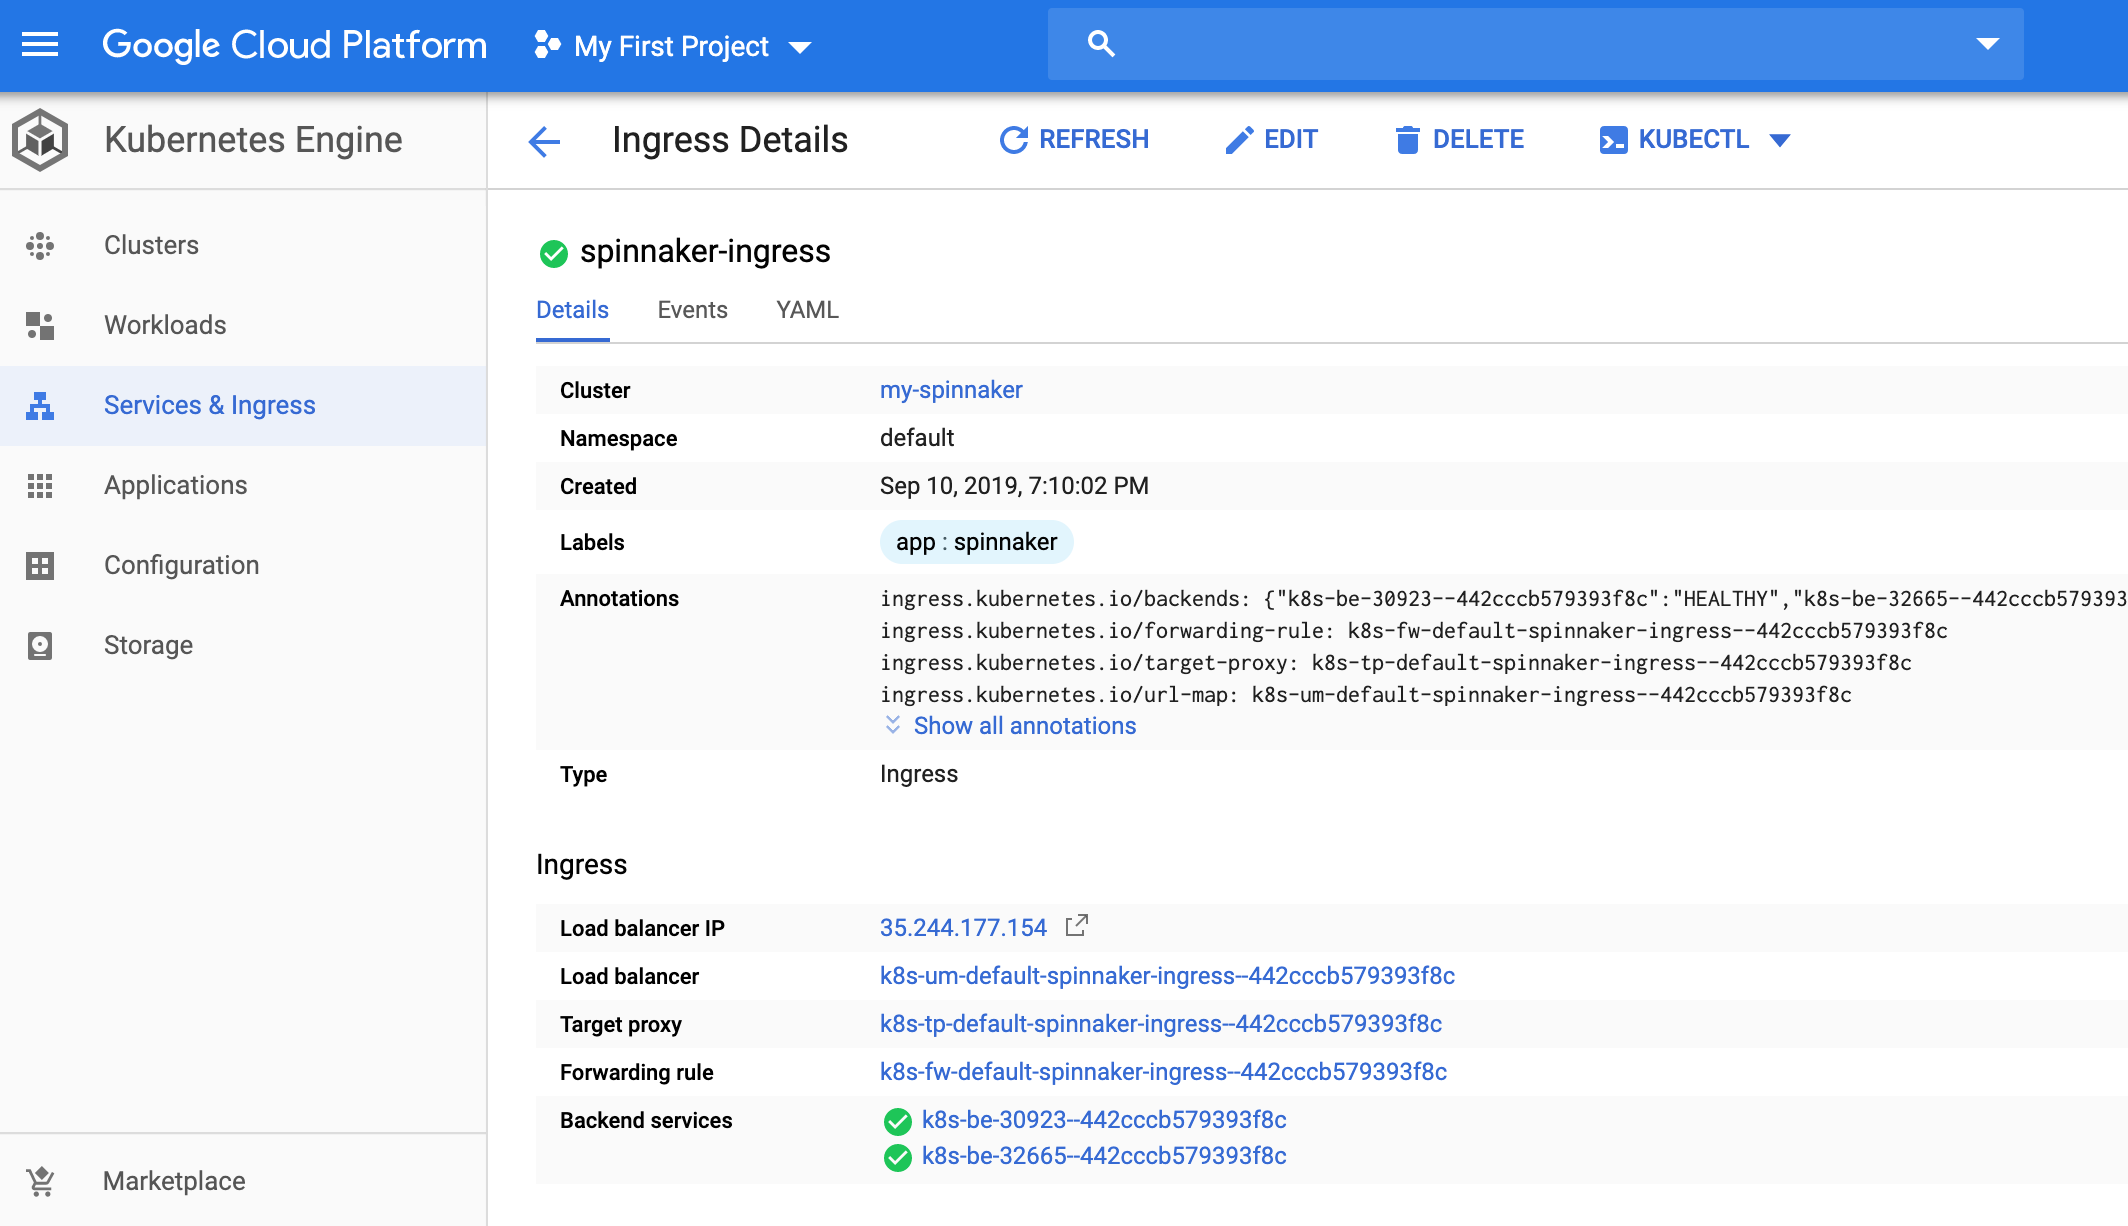Expand Show all annotations
The height and width of the screenshot is (1226, 2128).
(1024, 726)
